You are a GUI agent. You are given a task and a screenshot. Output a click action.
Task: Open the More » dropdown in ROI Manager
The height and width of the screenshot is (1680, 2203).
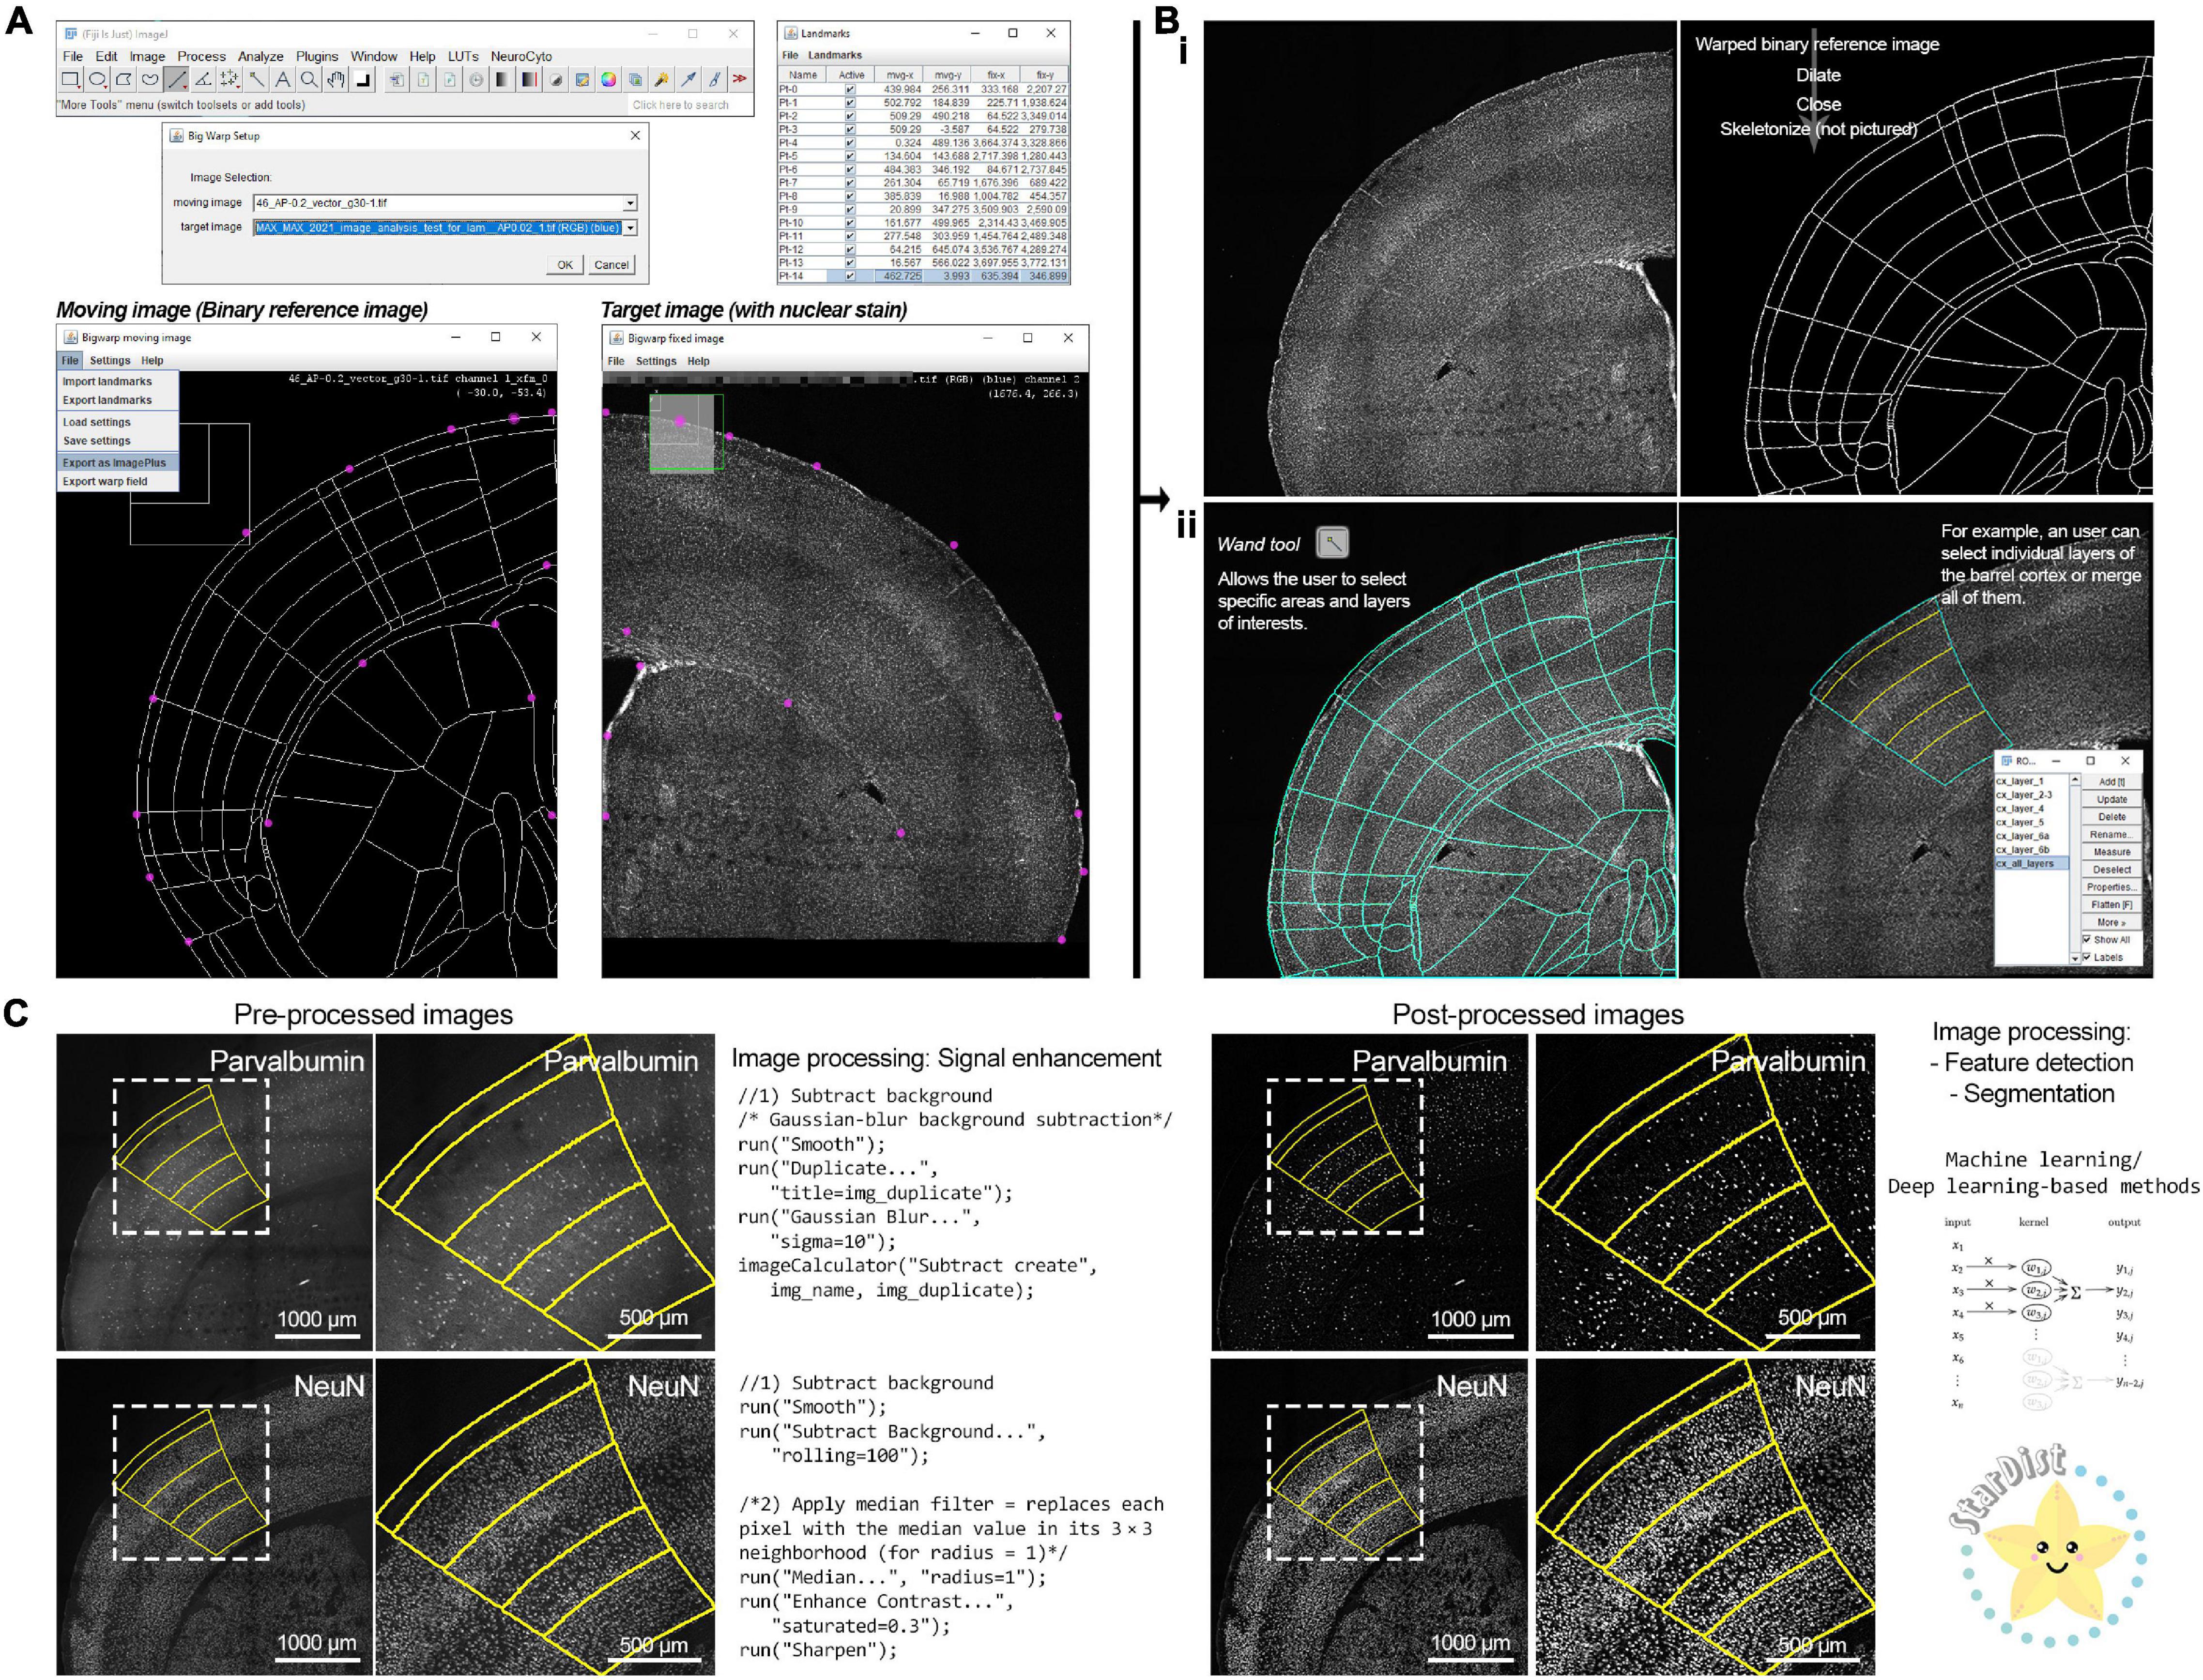pos(2111,922)
